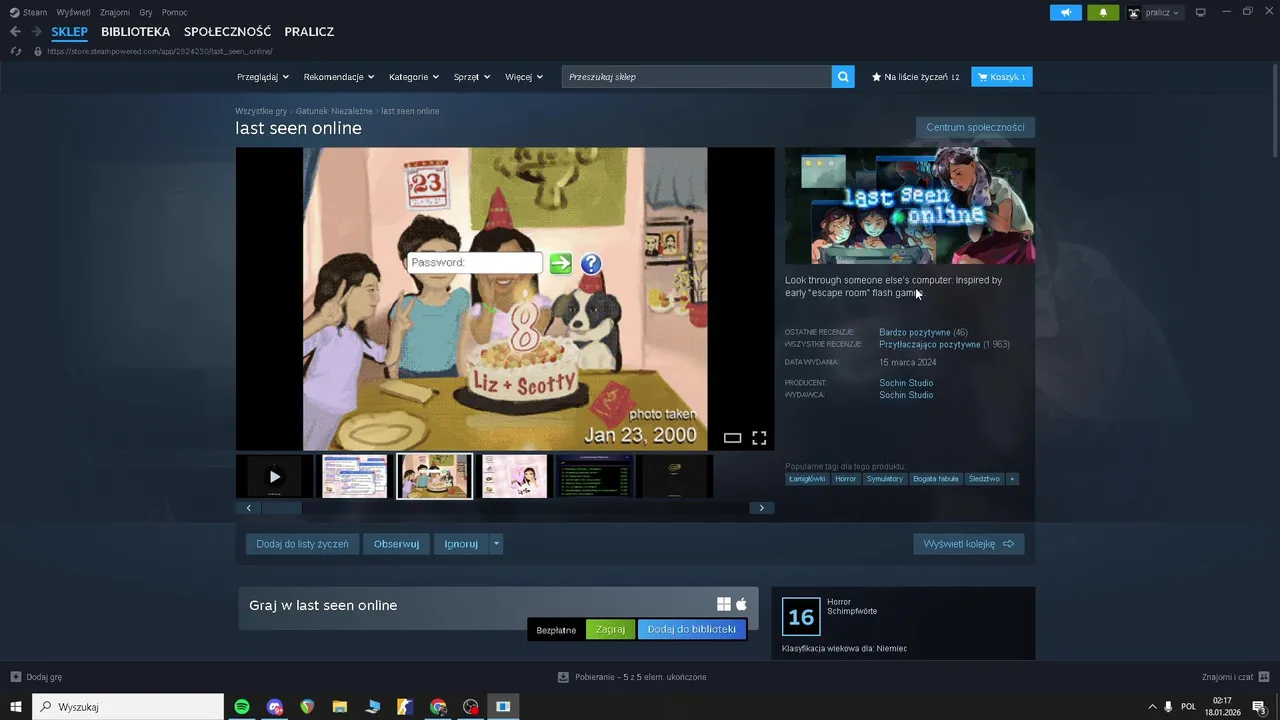Click the store URL address bar
Image resolution: width=1280 pixels, height=720 pixels.
160,51
